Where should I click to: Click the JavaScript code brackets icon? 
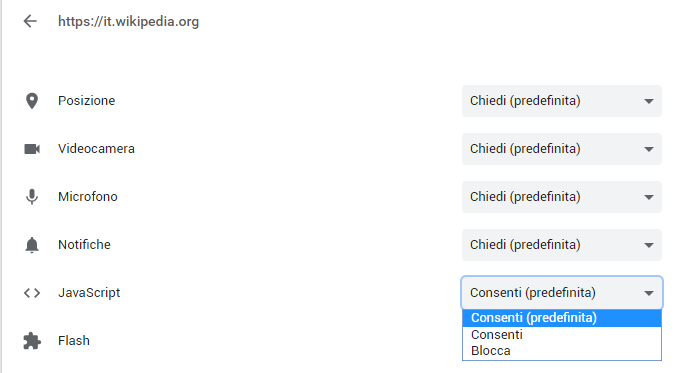[x=32, y=293]
